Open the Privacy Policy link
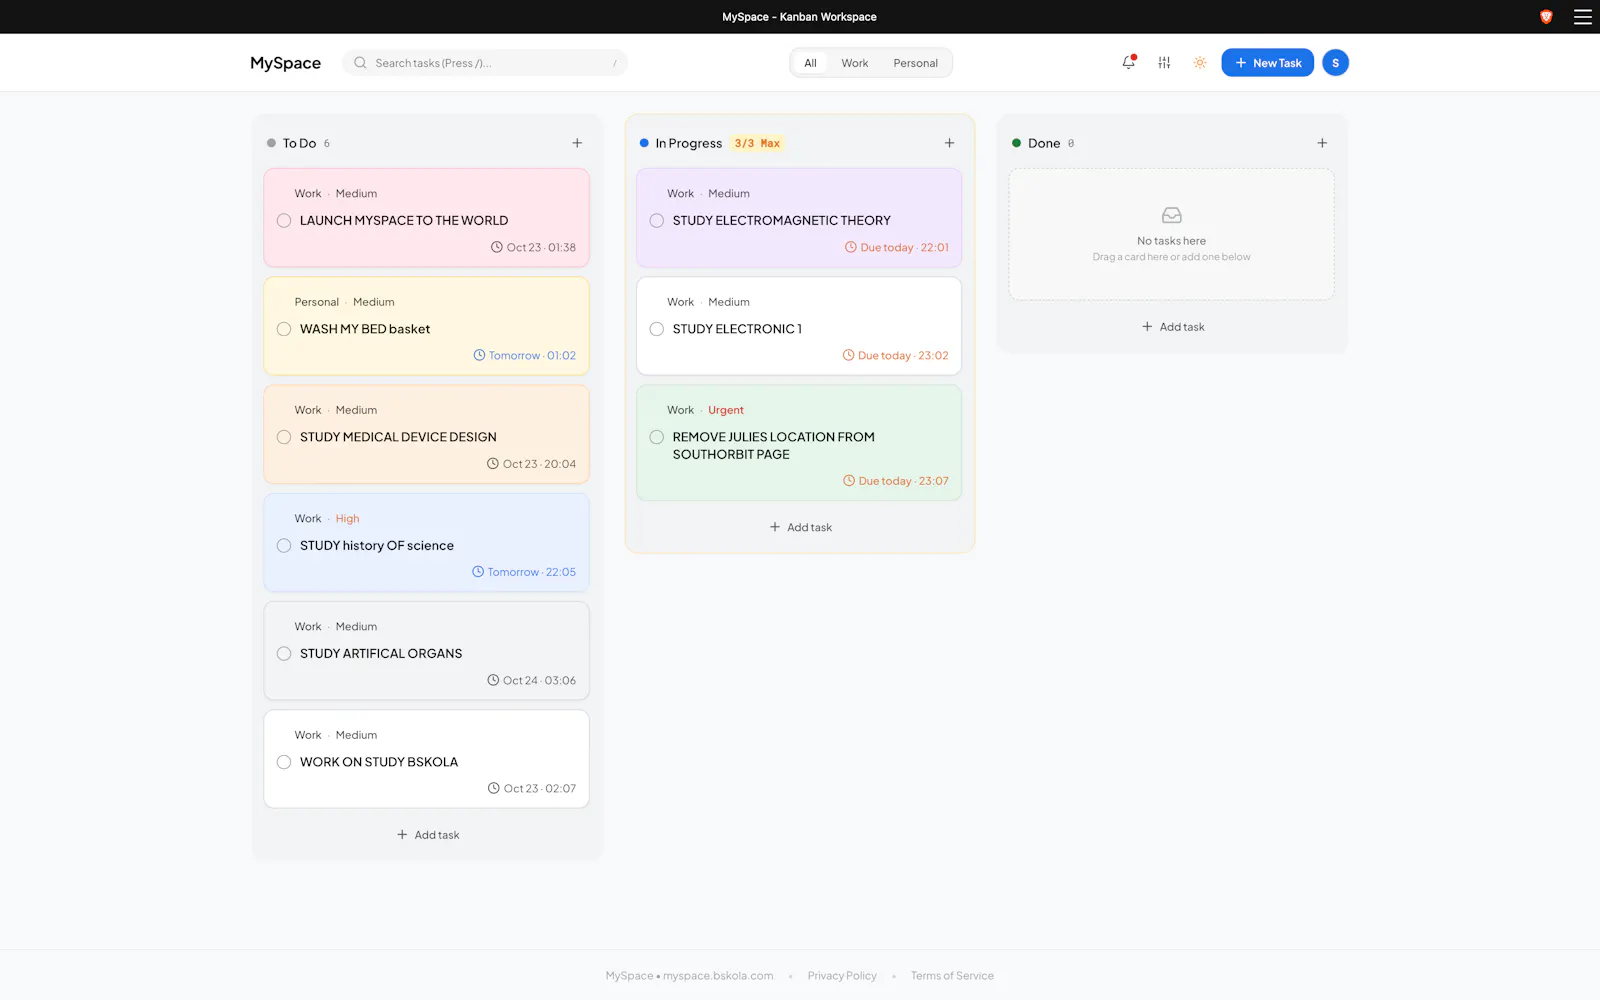1600x1000 pixels. point(842,976)
